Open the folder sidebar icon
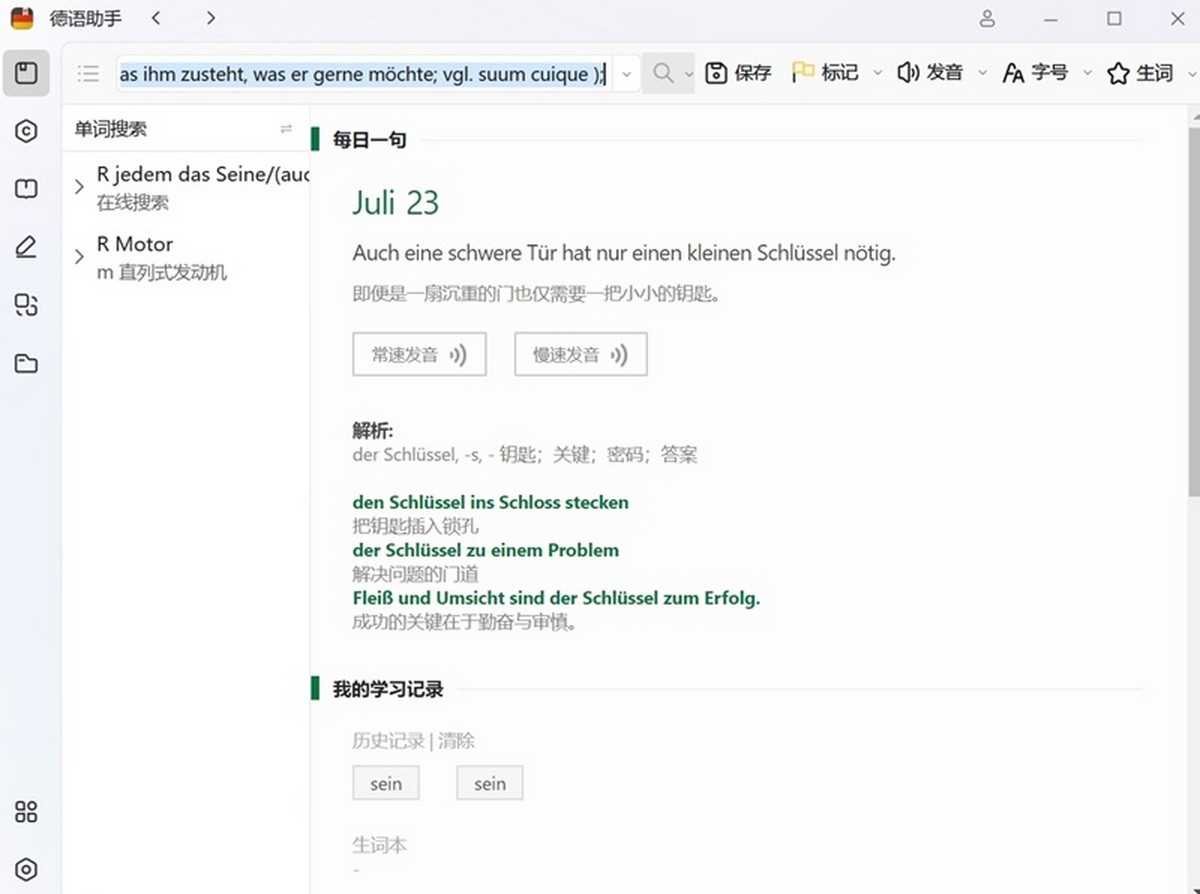This screenshot has width=1200, height=894. coord(26,363)
